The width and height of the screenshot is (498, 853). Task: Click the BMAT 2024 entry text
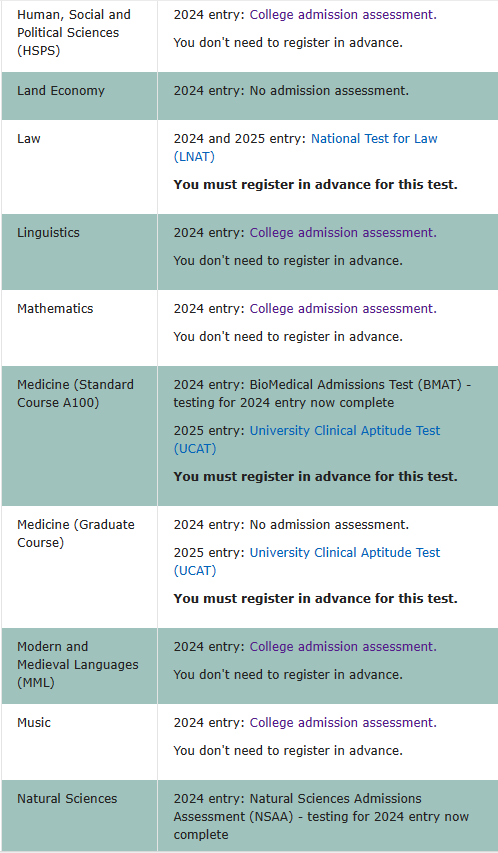tap(322, 393)
